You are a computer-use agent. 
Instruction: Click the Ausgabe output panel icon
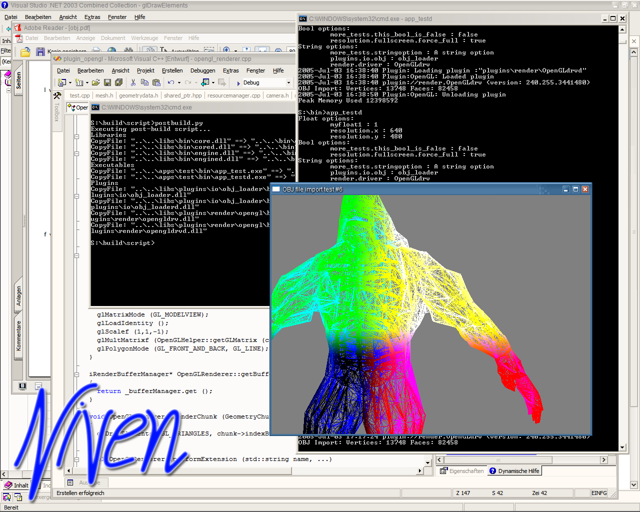[70, 483]
